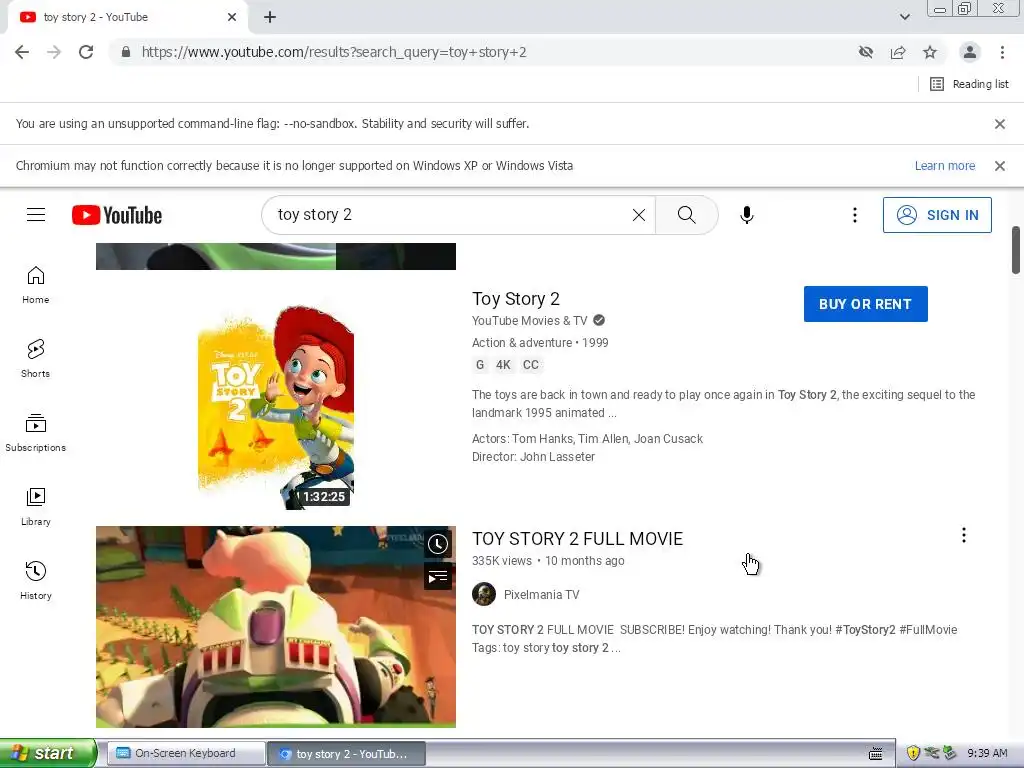
Task: Click the G rating badge
Action: pos(480,365)
